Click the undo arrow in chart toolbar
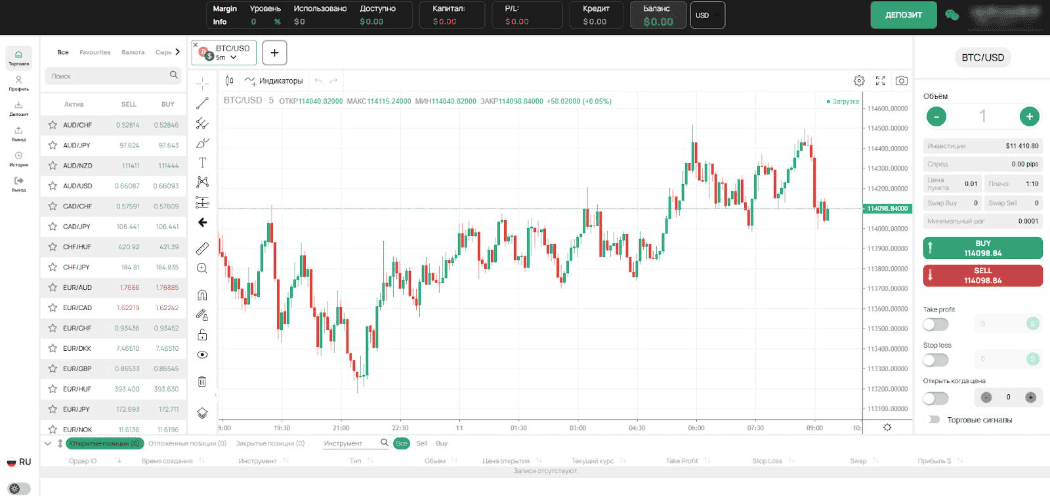The width and height of the screenshot is (1050, 496). tap(318, 80)
